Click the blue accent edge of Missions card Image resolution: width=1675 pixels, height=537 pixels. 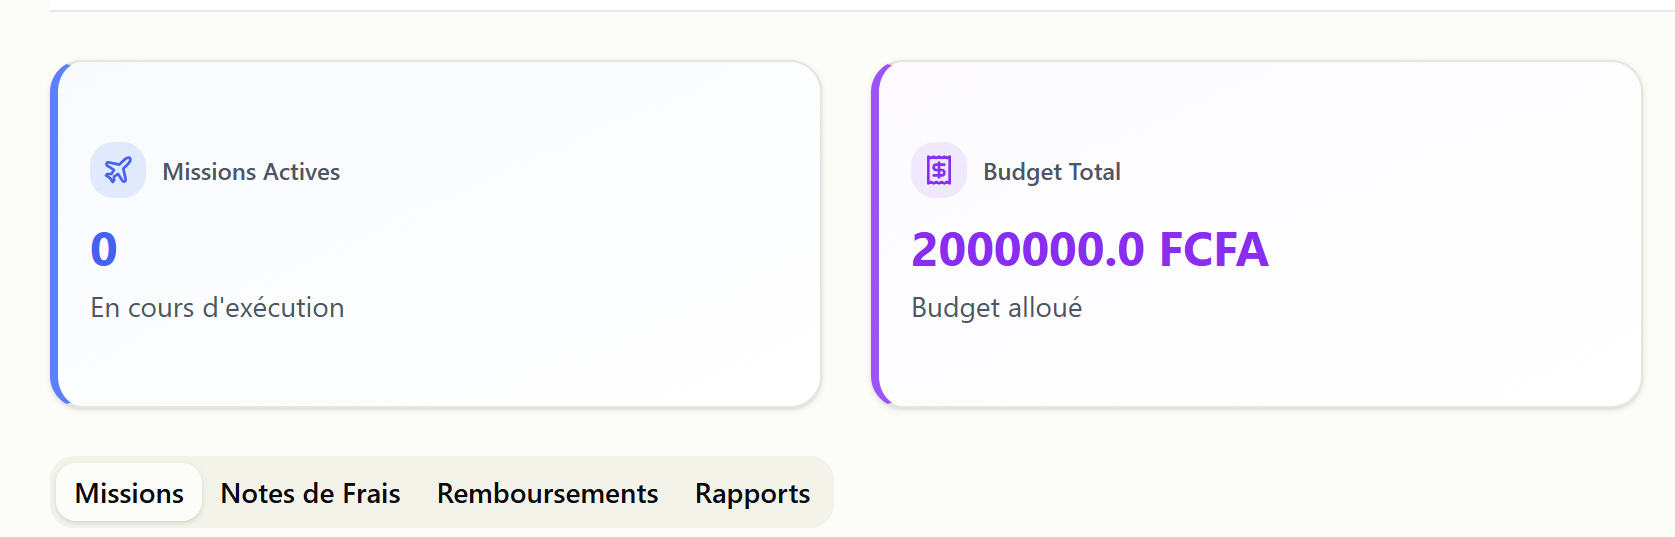pos(55,234)
